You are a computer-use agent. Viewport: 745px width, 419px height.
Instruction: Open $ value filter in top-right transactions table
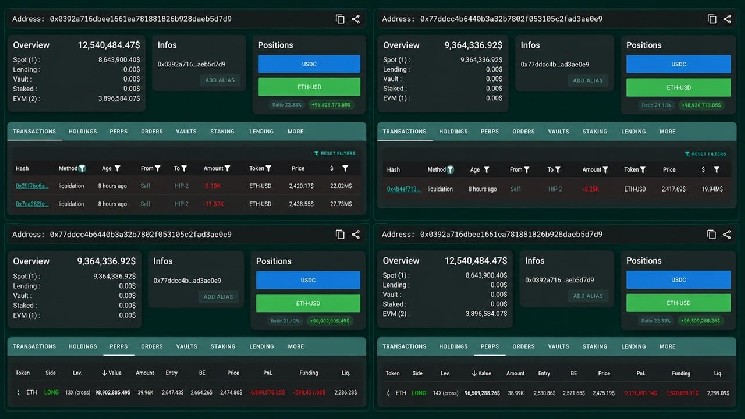point(716,170)
